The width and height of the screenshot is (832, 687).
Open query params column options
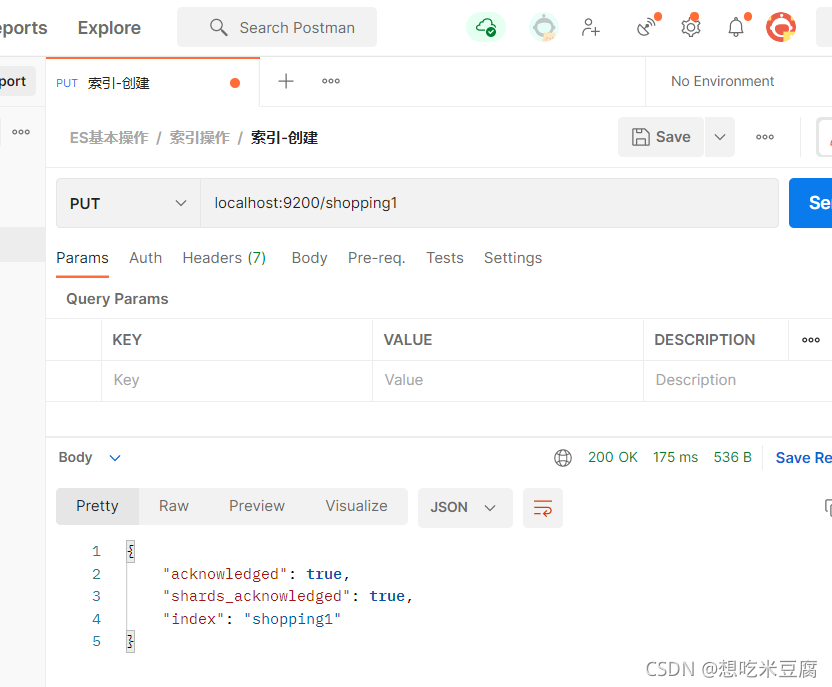(811, 340)
